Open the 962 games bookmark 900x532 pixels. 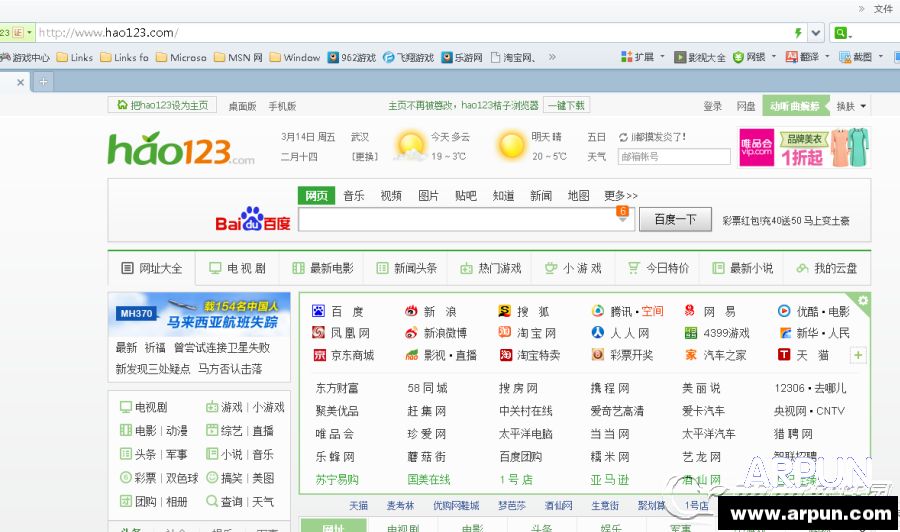tap(352, 57)
